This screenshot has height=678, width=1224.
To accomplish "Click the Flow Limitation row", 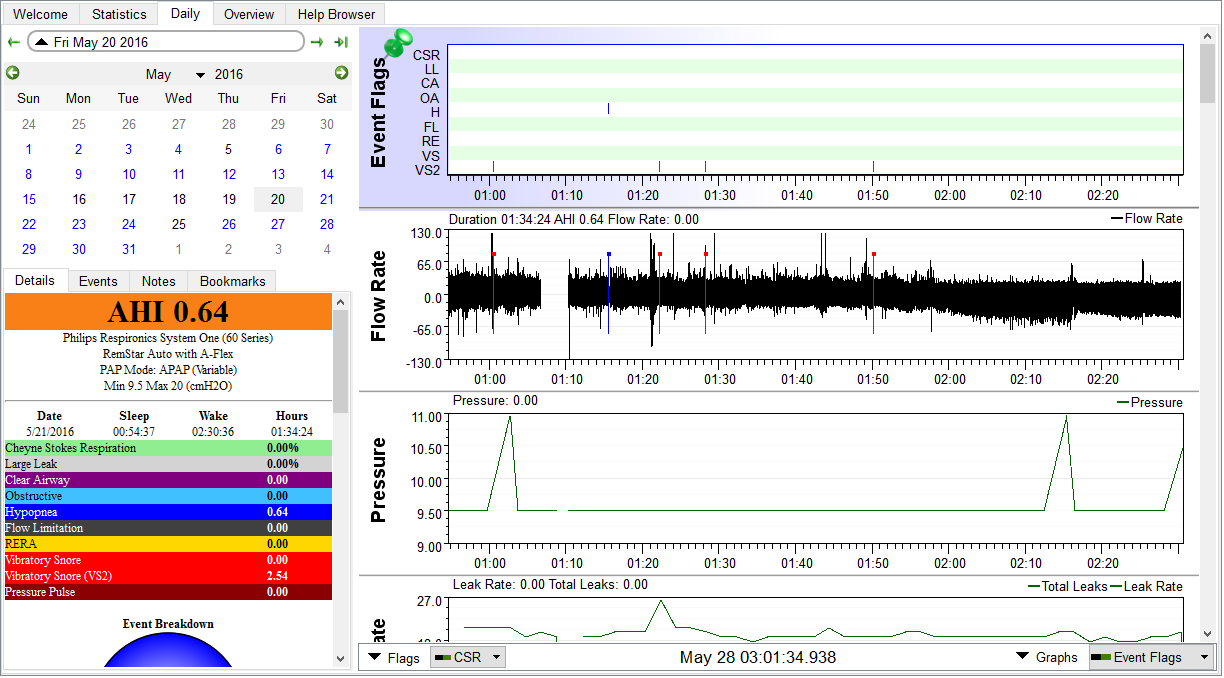I will tap(168, 528).
